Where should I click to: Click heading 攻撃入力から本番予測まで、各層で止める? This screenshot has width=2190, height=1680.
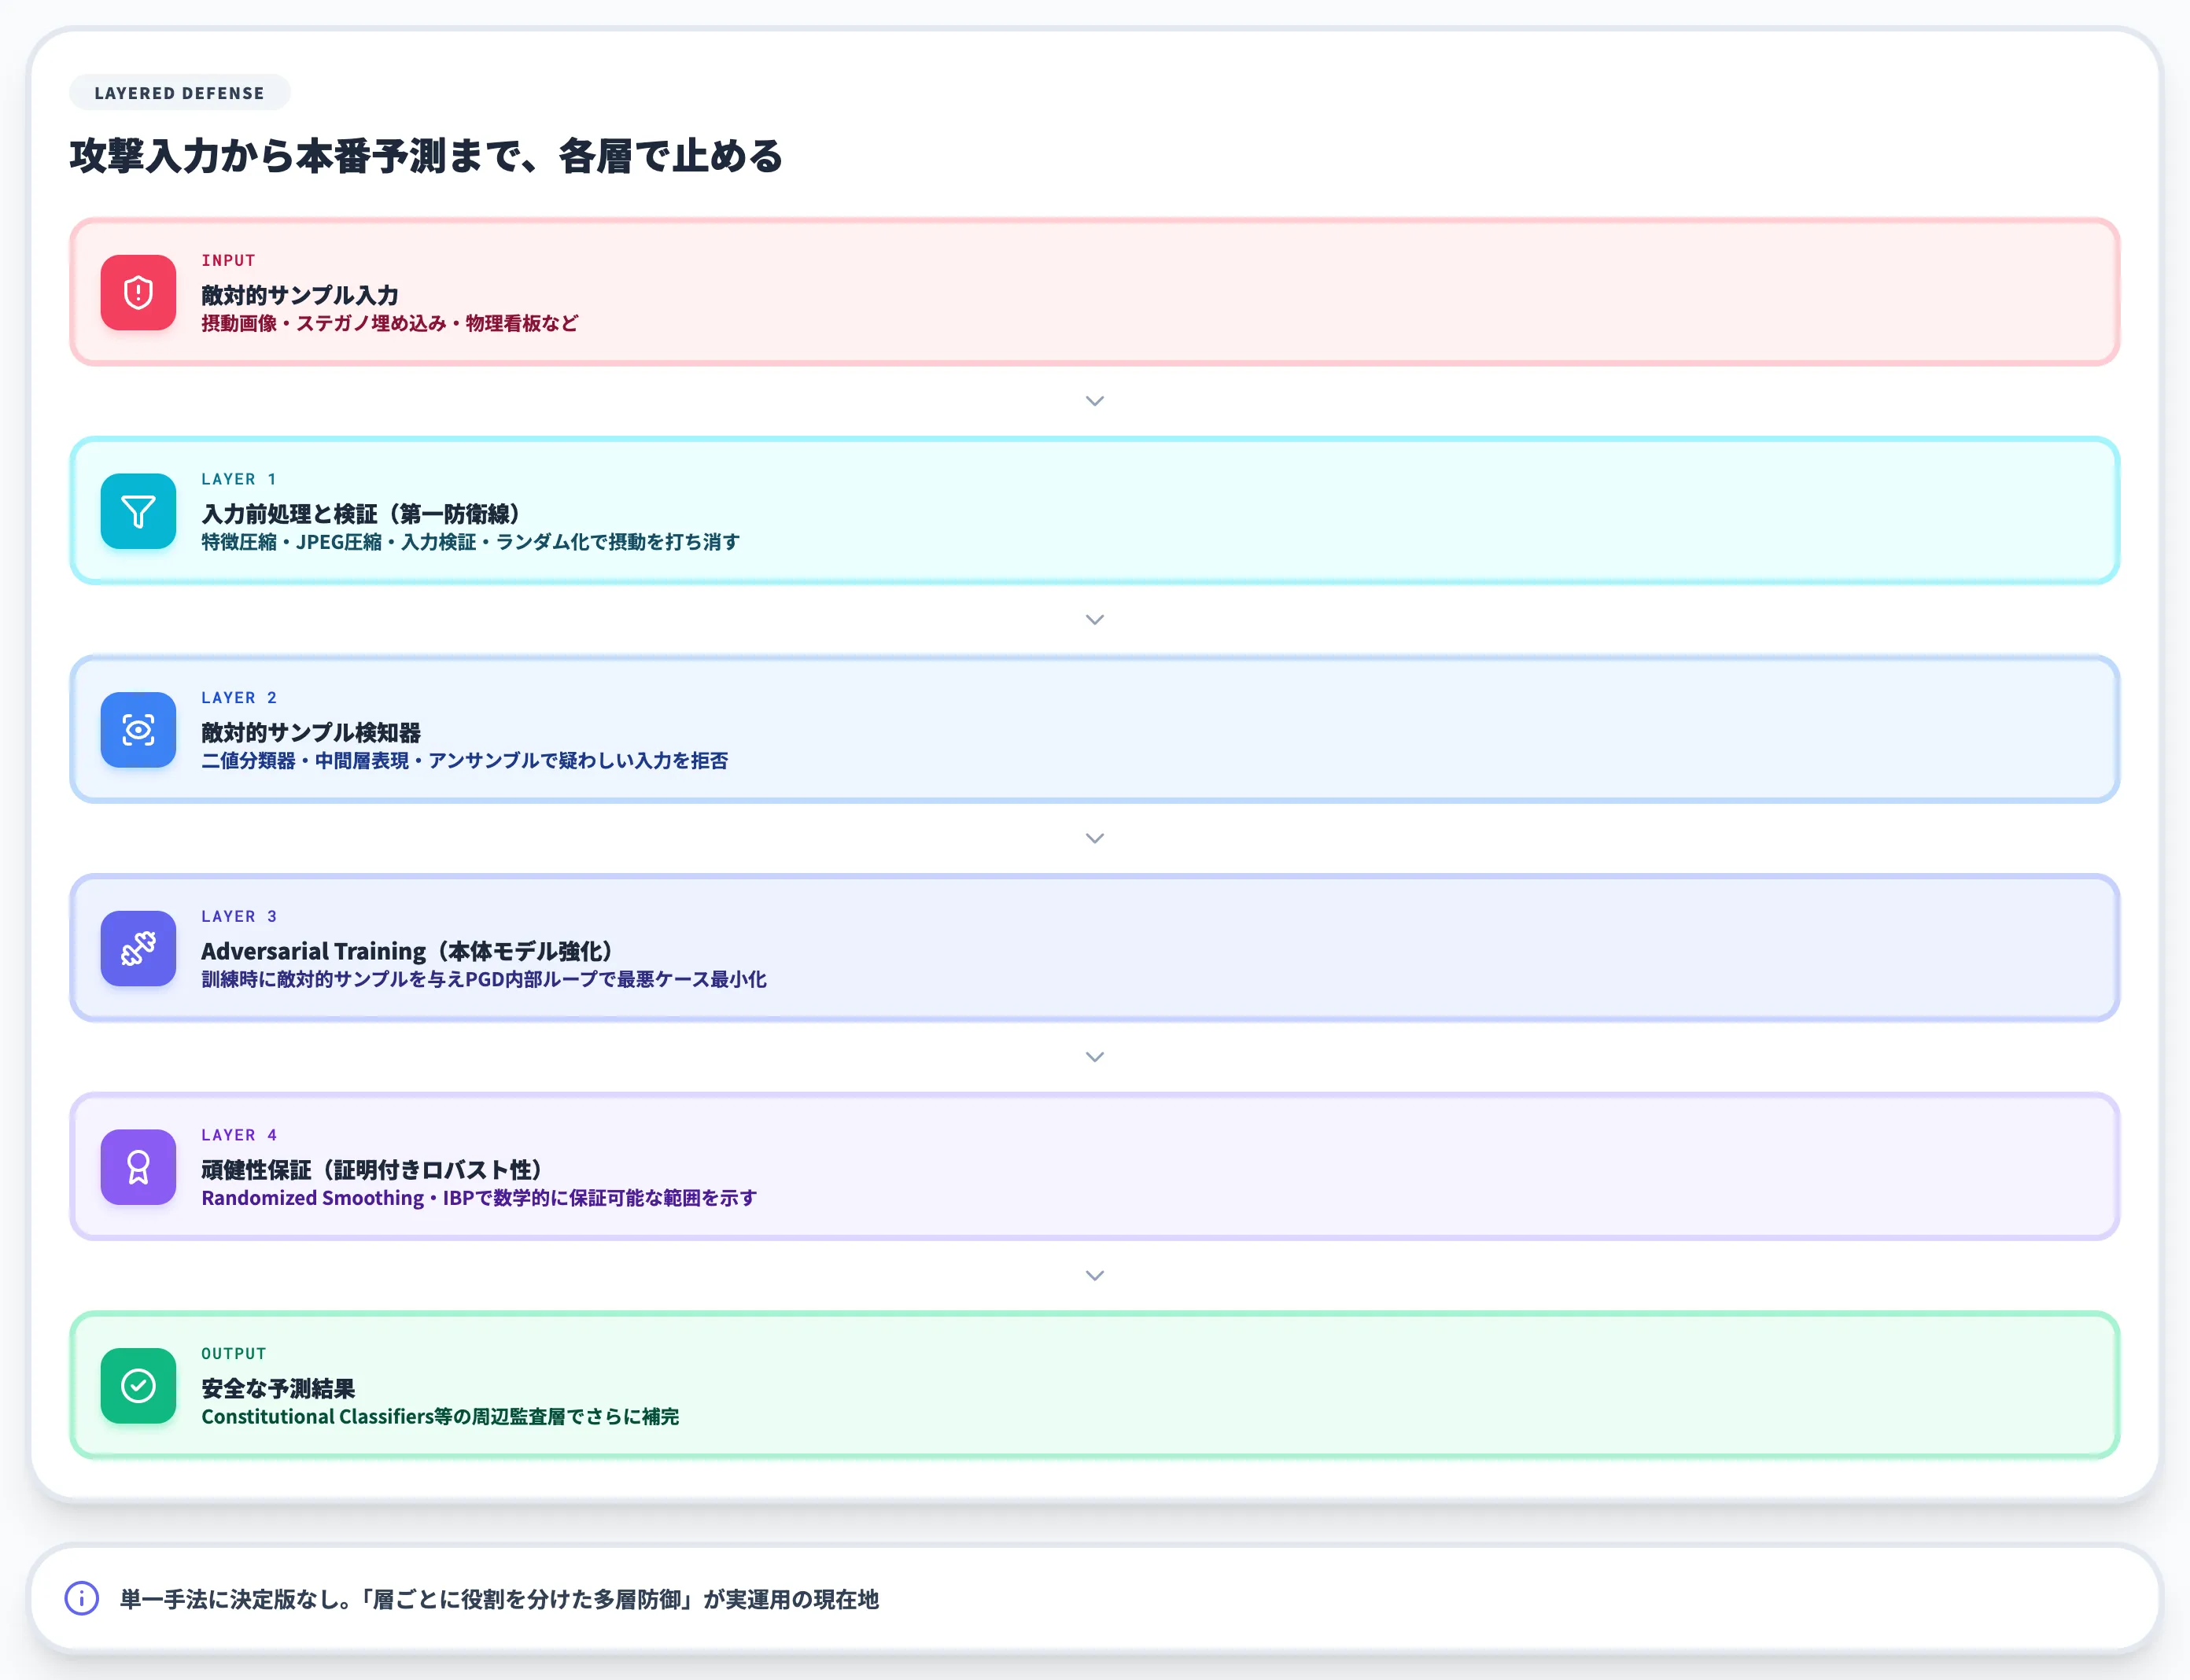click(426, 156)
